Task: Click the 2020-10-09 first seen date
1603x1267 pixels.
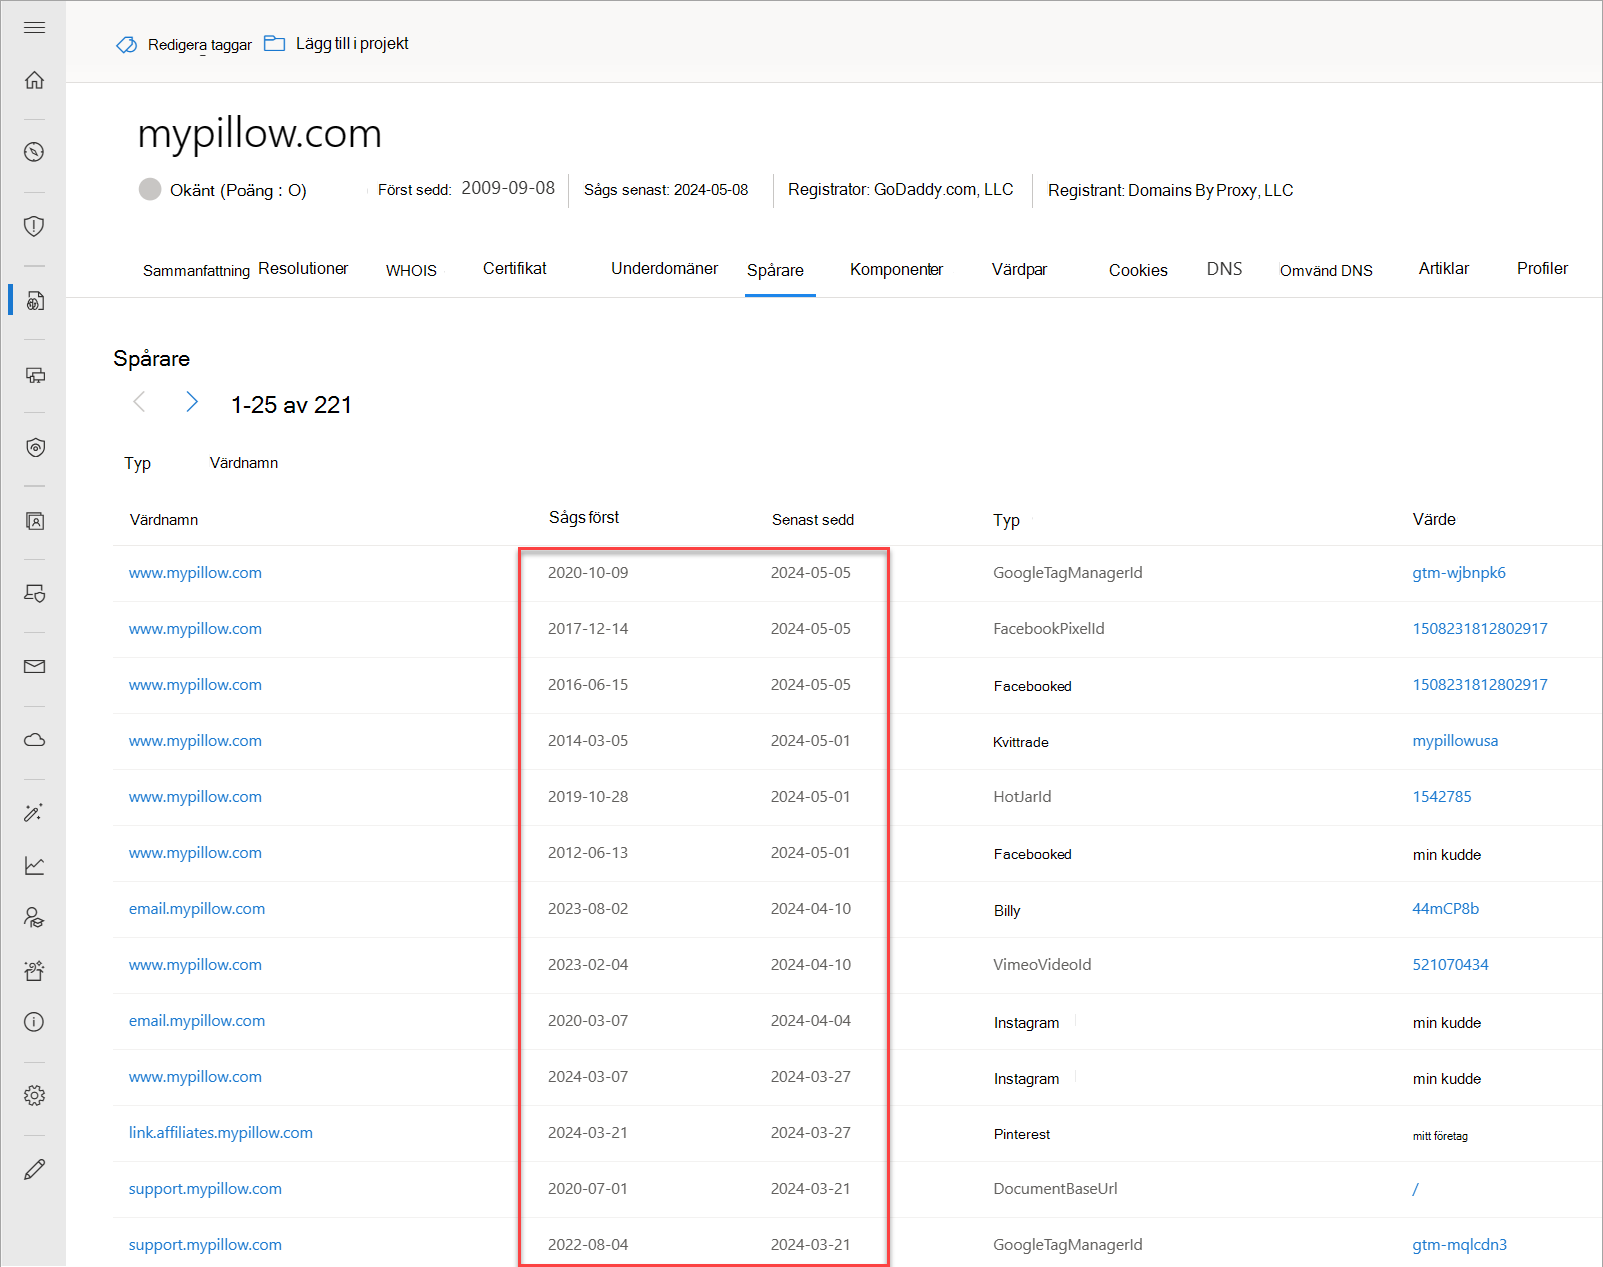Action: [588, 573]
